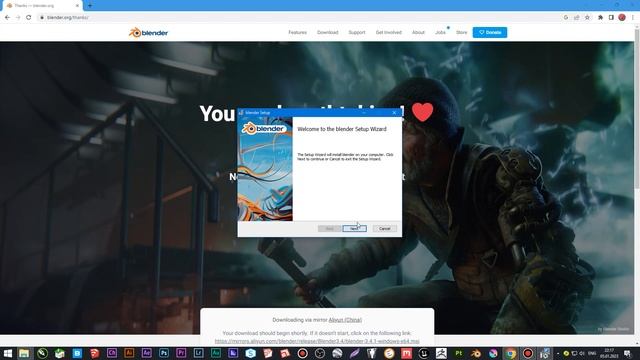Open the blue B app in taskbar
This screenshot has width=640, height=360.
tap(77, 353)
